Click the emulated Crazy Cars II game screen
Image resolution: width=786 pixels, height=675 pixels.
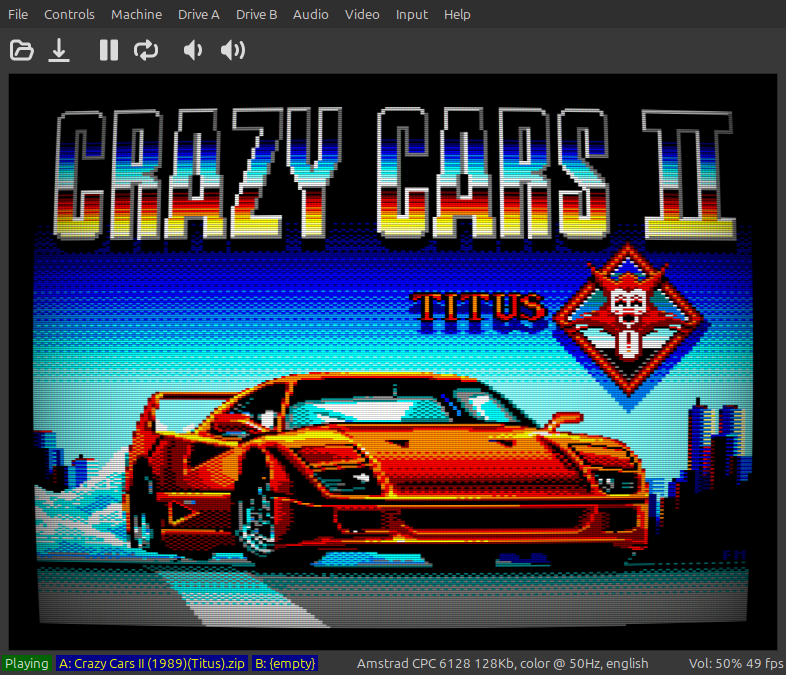pyautogui.click(x=392, y=362)
